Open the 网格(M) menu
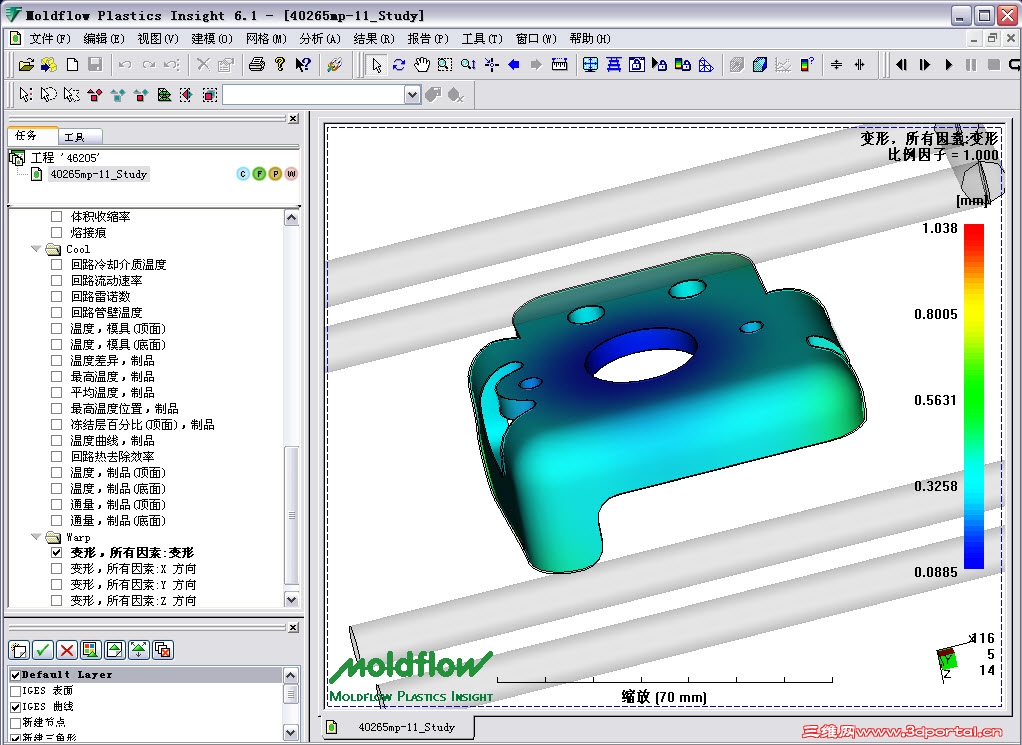 [266, 38]
